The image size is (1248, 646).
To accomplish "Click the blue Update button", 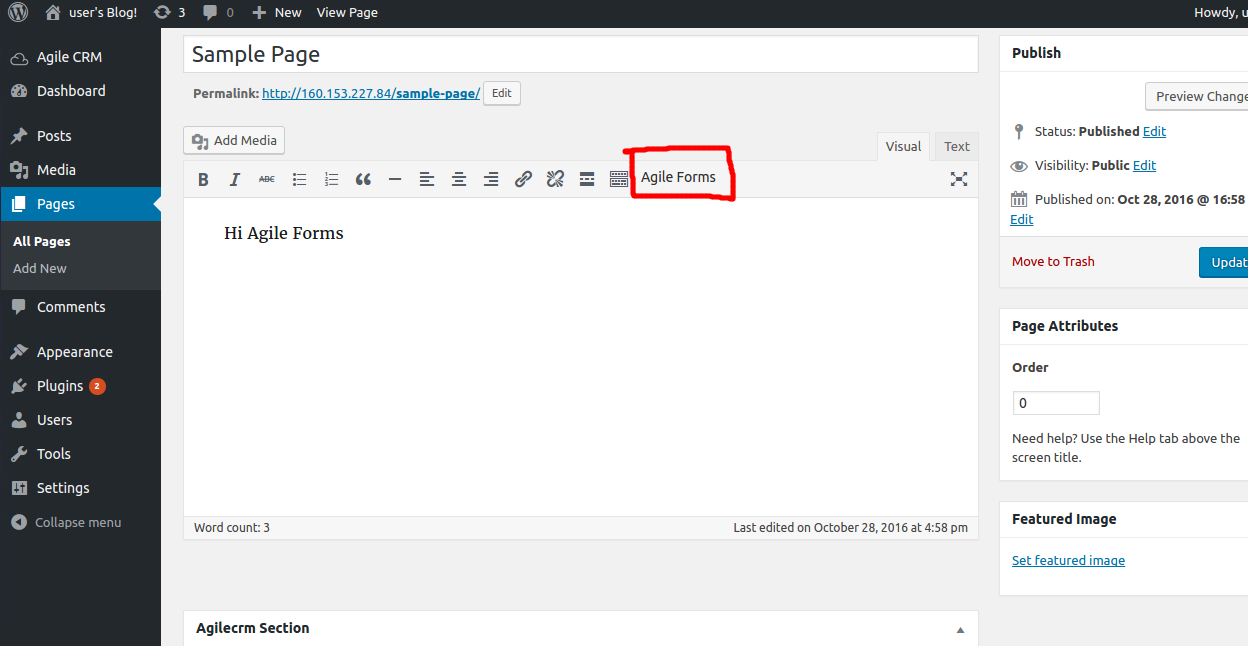I will [x=1224, y=262].
